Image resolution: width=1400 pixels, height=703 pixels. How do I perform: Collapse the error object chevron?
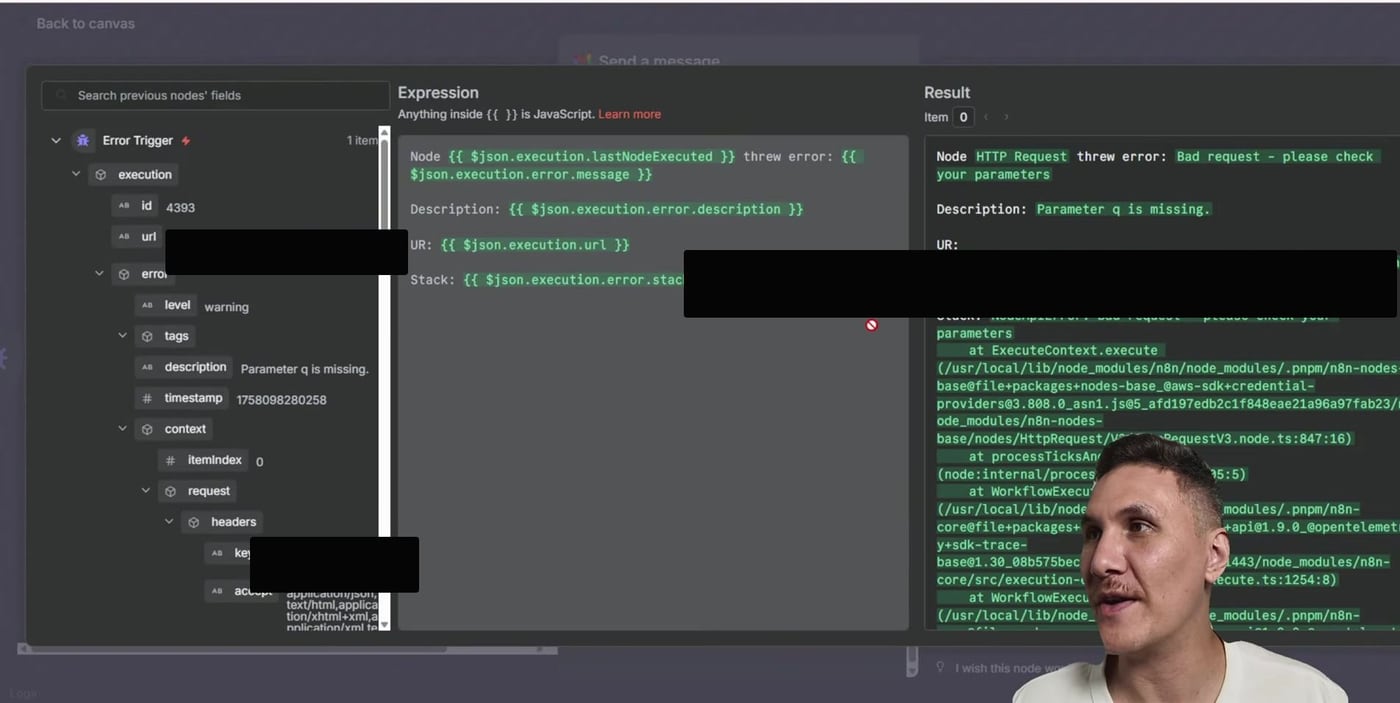(99, 274)
